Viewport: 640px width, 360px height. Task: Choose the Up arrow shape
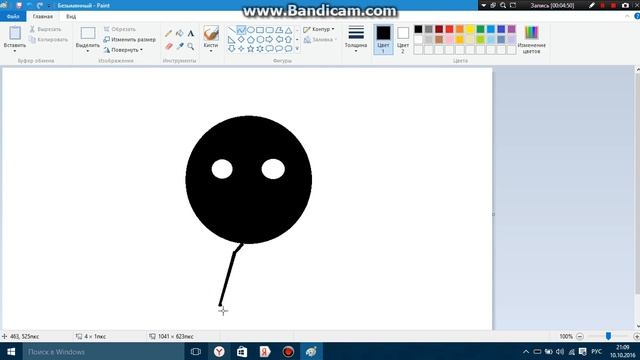coord(288,40)
